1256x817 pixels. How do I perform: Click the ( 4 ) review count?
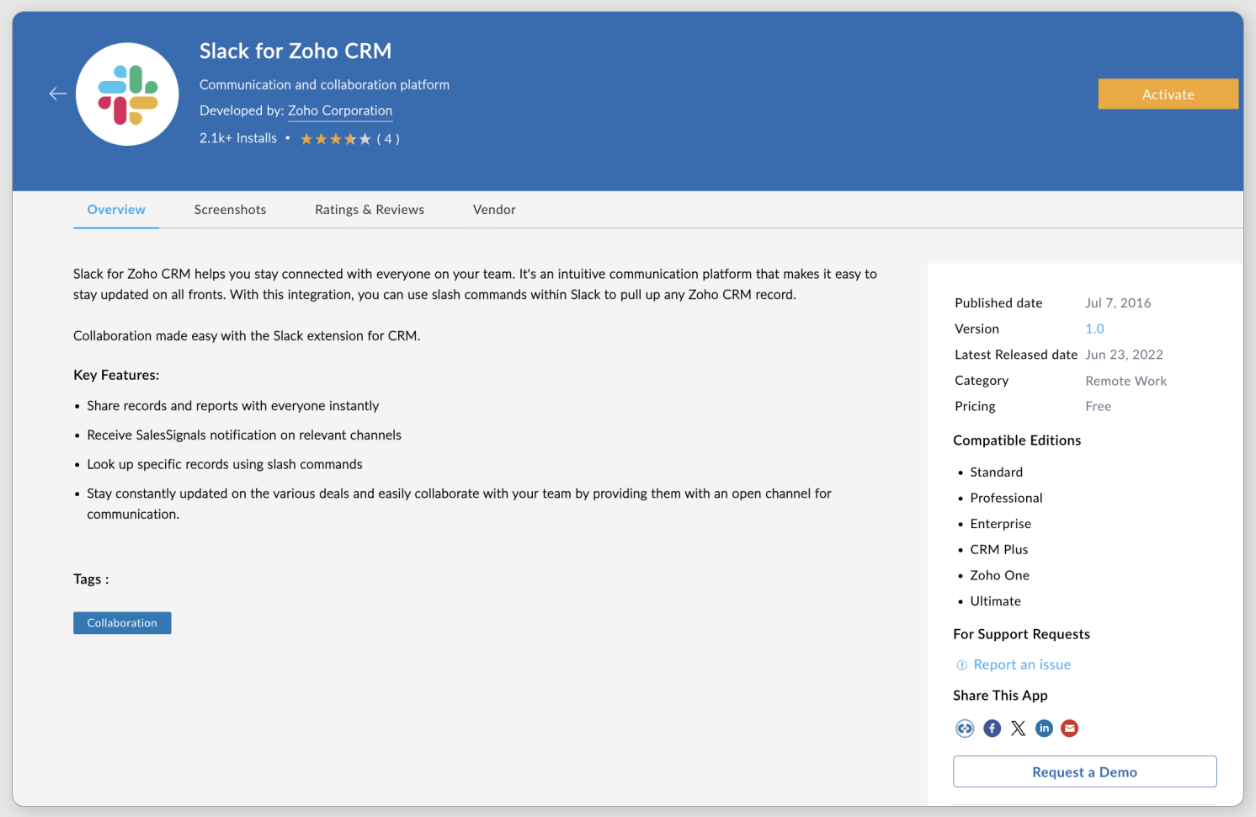[x=388, y=139]
